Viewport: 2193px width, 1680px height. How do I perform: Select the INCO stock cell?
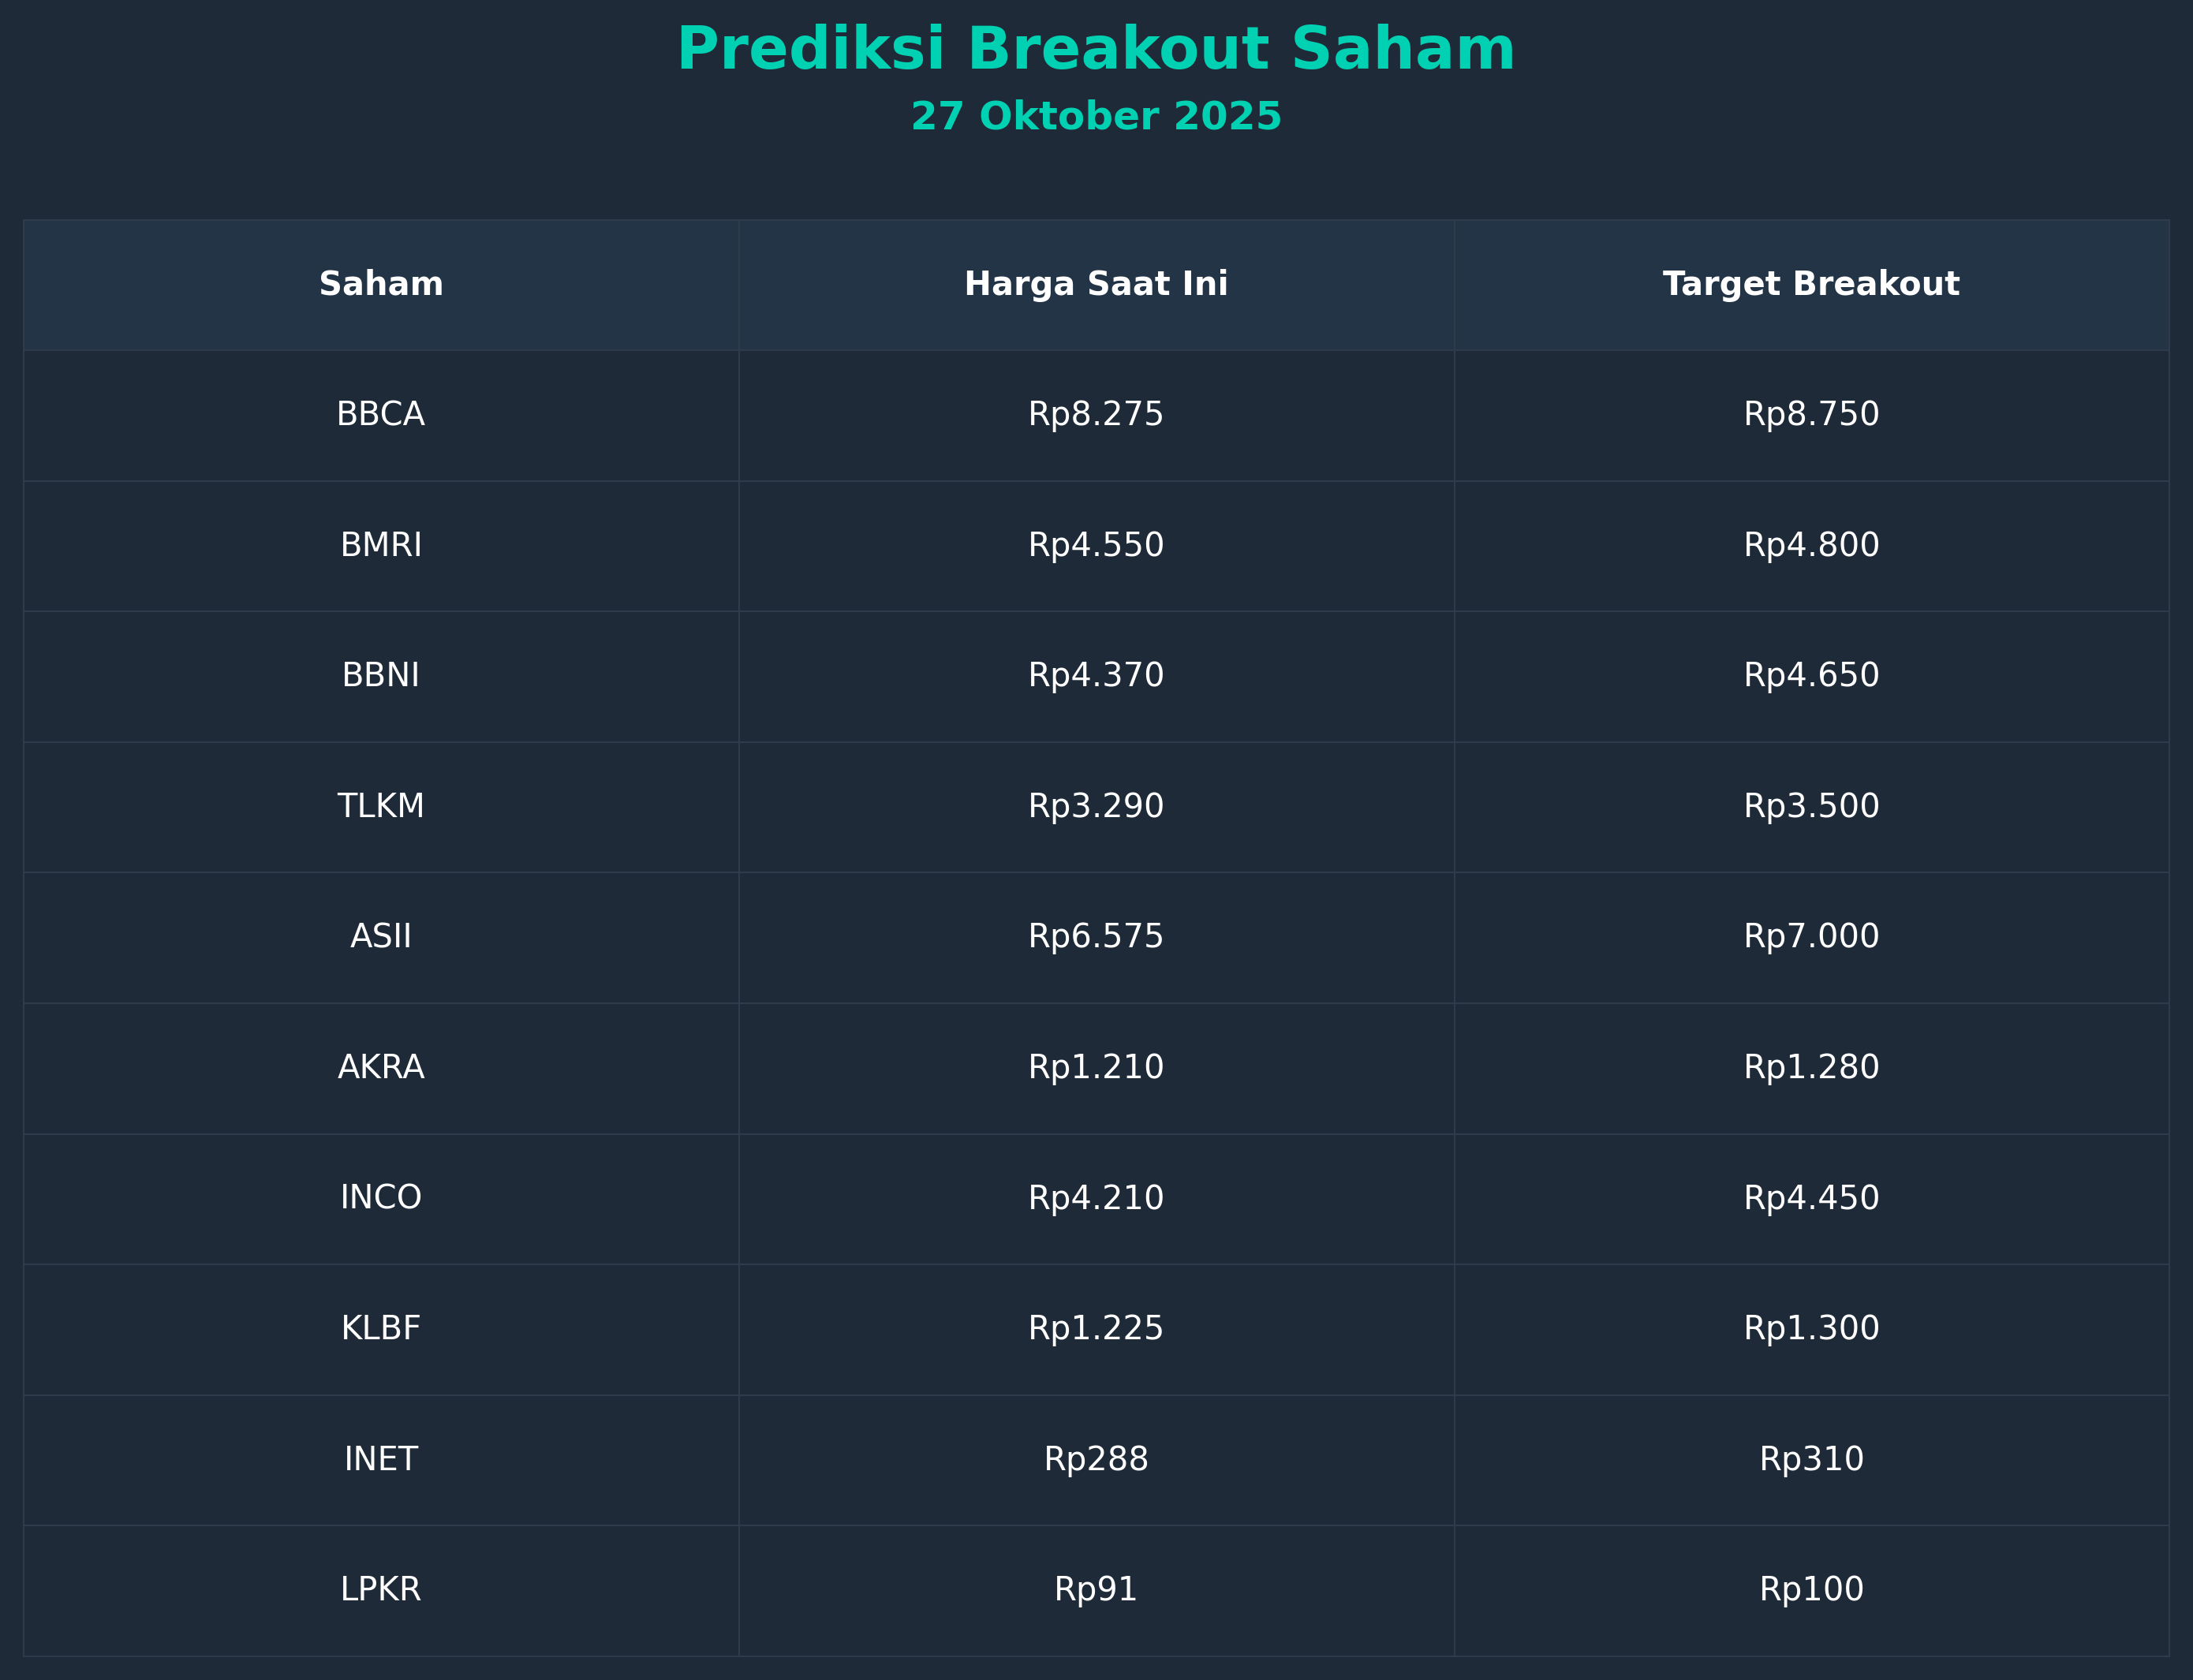pyautogui.click(x=381, y=1198)
